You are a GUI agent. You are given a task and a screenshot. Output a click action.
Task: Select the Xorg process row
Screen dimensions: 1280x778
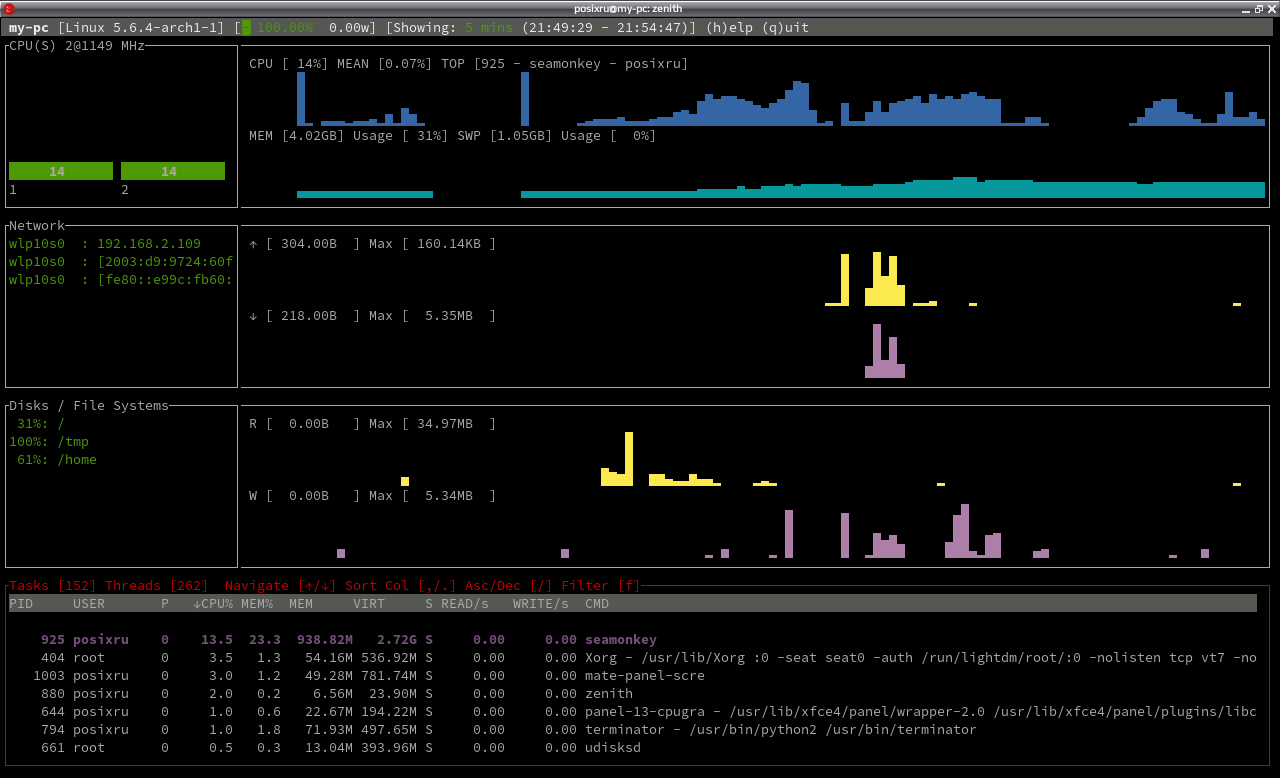(x=633, y=658)
